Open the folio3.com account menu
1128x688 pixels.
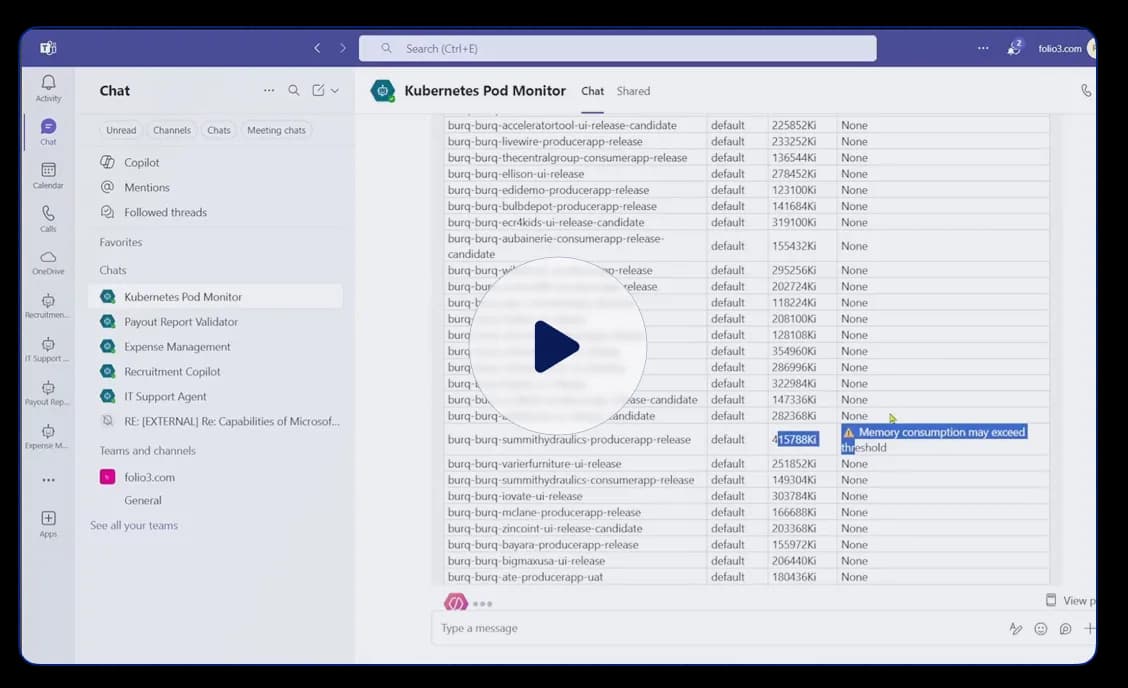[x=1060, y=48]
